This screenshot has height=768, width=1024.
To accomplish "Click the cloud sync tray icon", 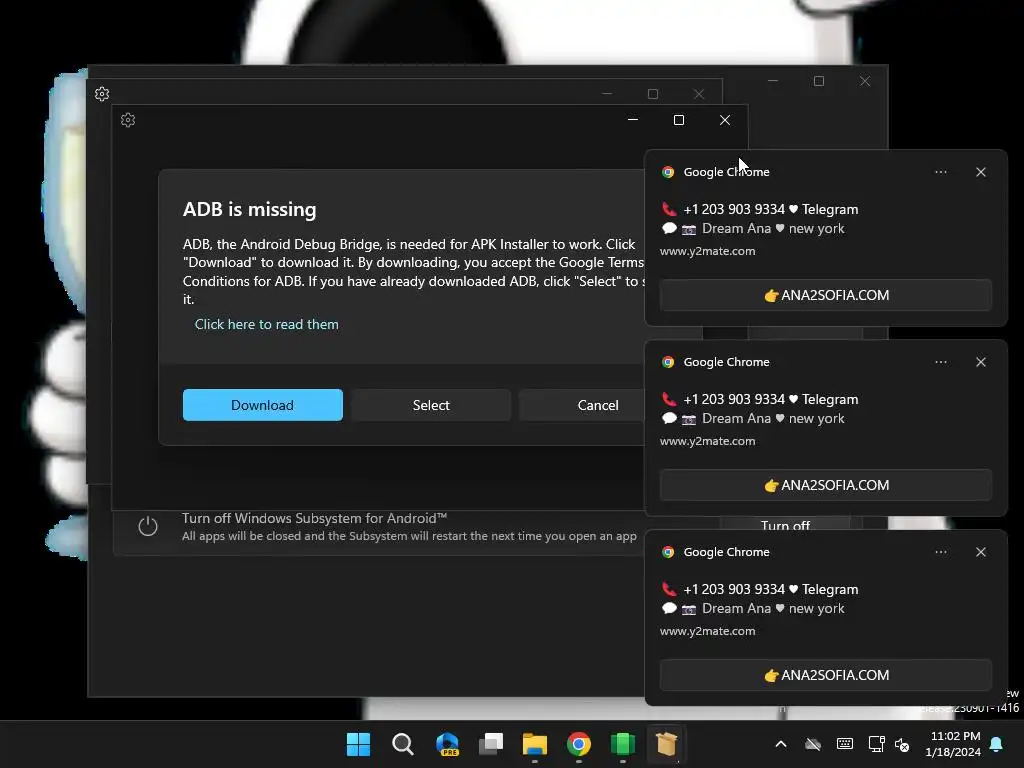I will click(x=812, y=744).
